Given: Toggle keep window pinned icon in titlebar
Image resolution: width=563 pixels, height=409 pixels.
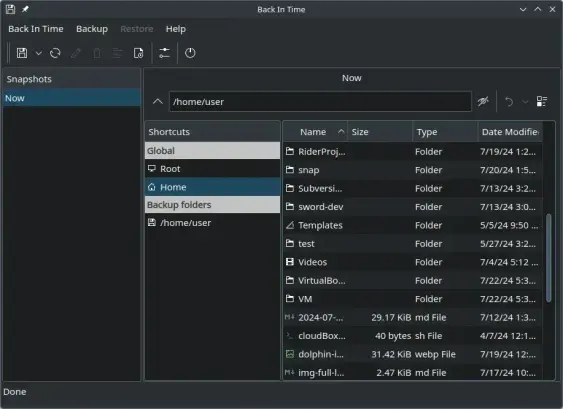Looking at the screenshot, I should [x=25, y=9].
